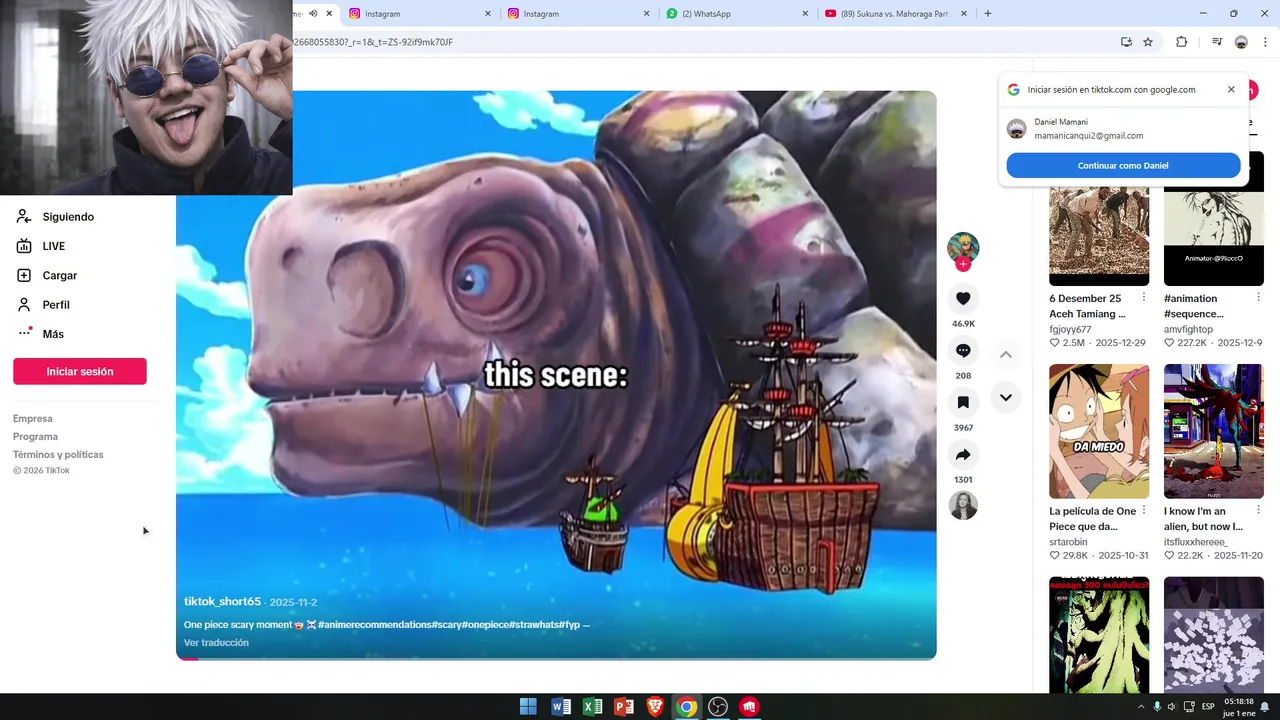Share the video via the arrow icon
Screen dimensions: 1280x720
(x=963, y=455)
